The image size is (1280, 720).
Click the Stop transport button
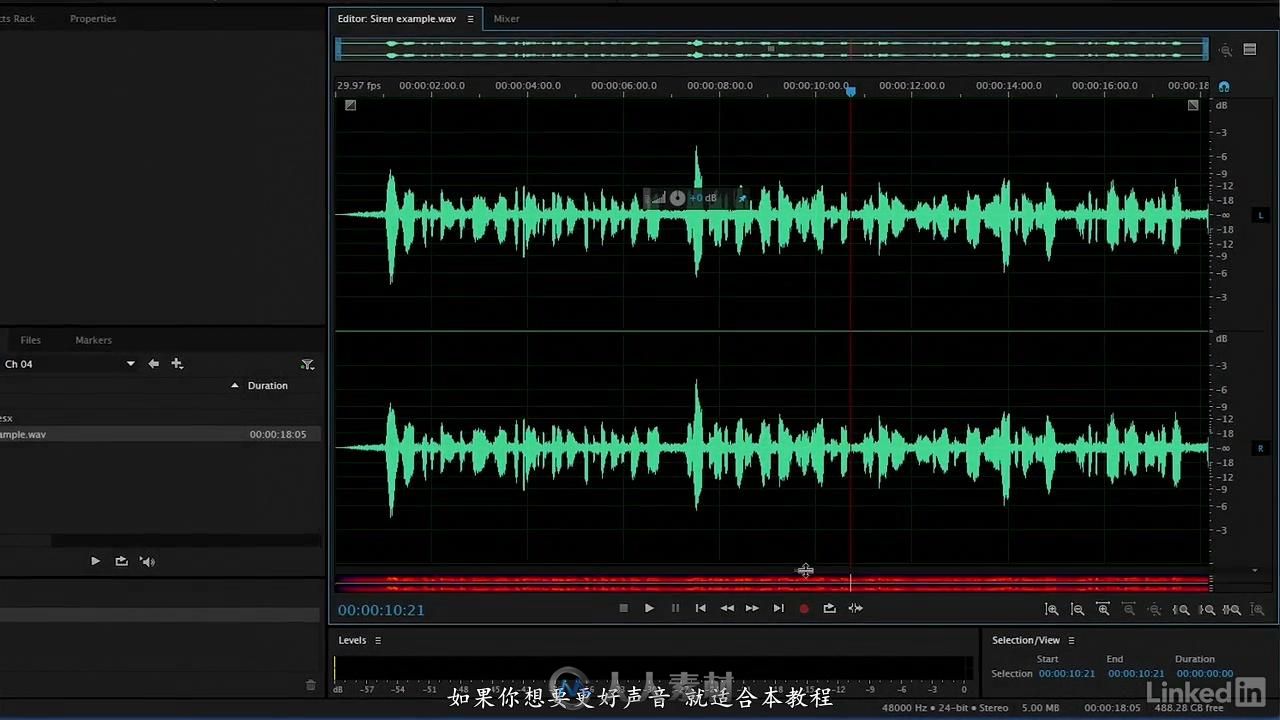coord(623,608)
